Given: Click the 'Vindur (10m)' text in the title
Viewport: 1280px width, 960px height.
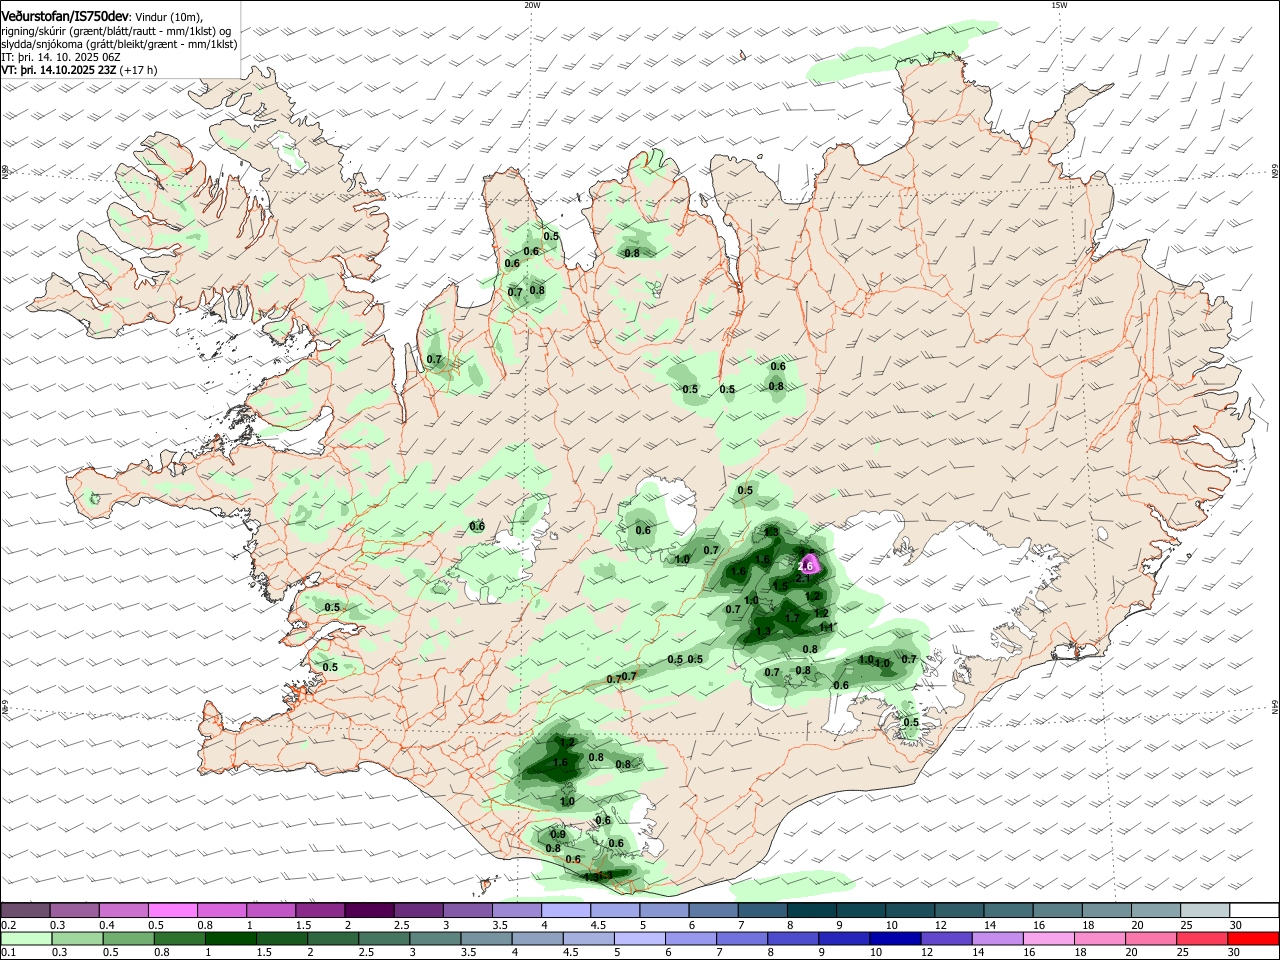Looking at the screenshot, I should 168,16.
